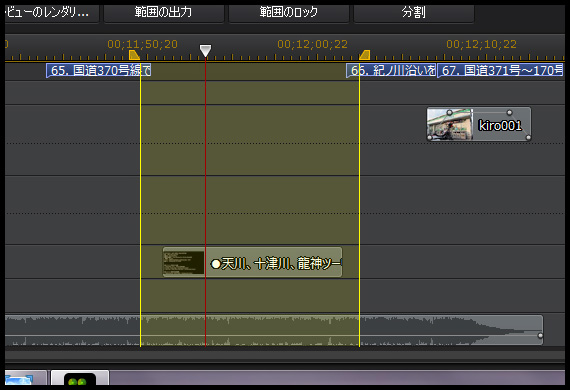Click the 00;11;50;20 timecode on ruler

[x=142, y=44]
